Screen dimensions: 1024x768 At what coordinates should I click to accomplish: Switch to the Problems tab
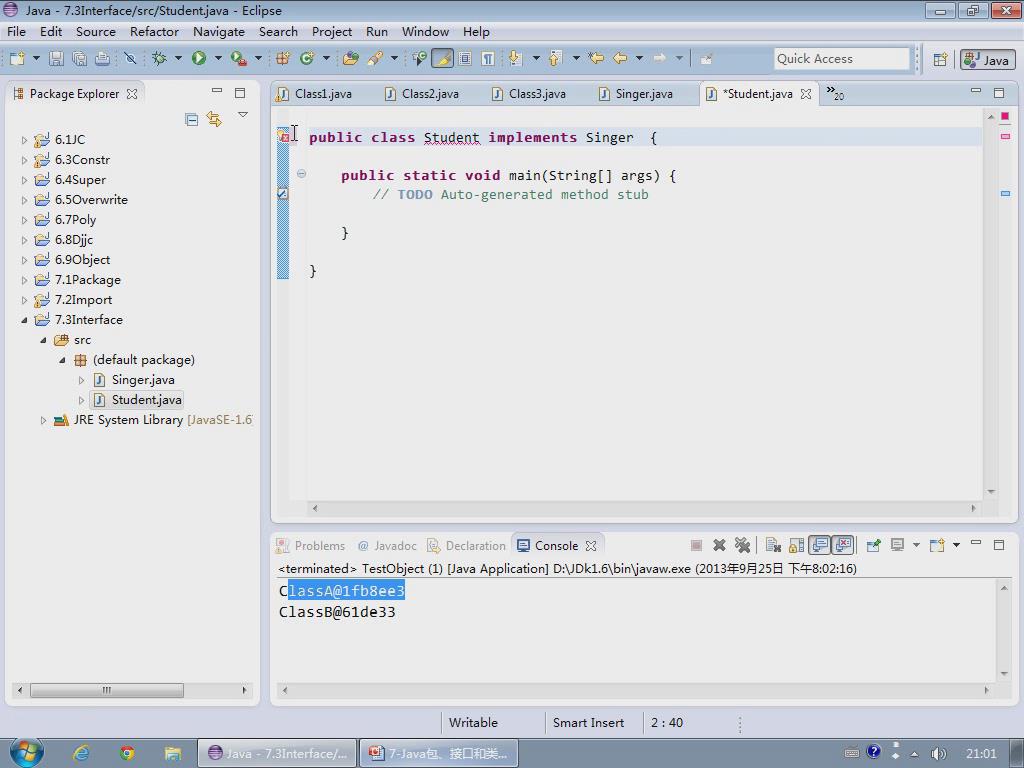(312, 546)
